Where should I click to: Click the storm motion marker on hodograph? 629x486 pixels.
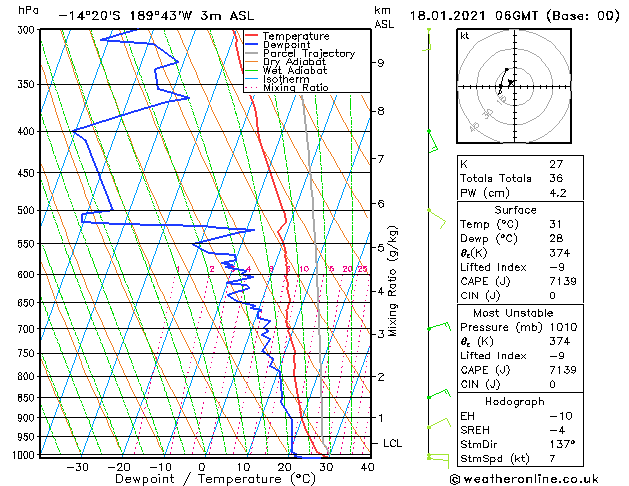[510, 82]
